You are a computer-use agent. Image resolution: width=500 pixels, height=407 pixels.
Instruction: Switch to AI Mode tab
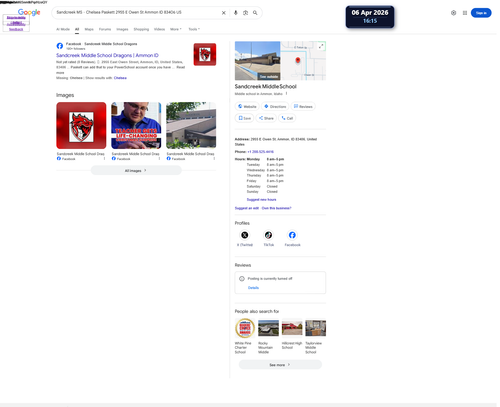(63, 29)
